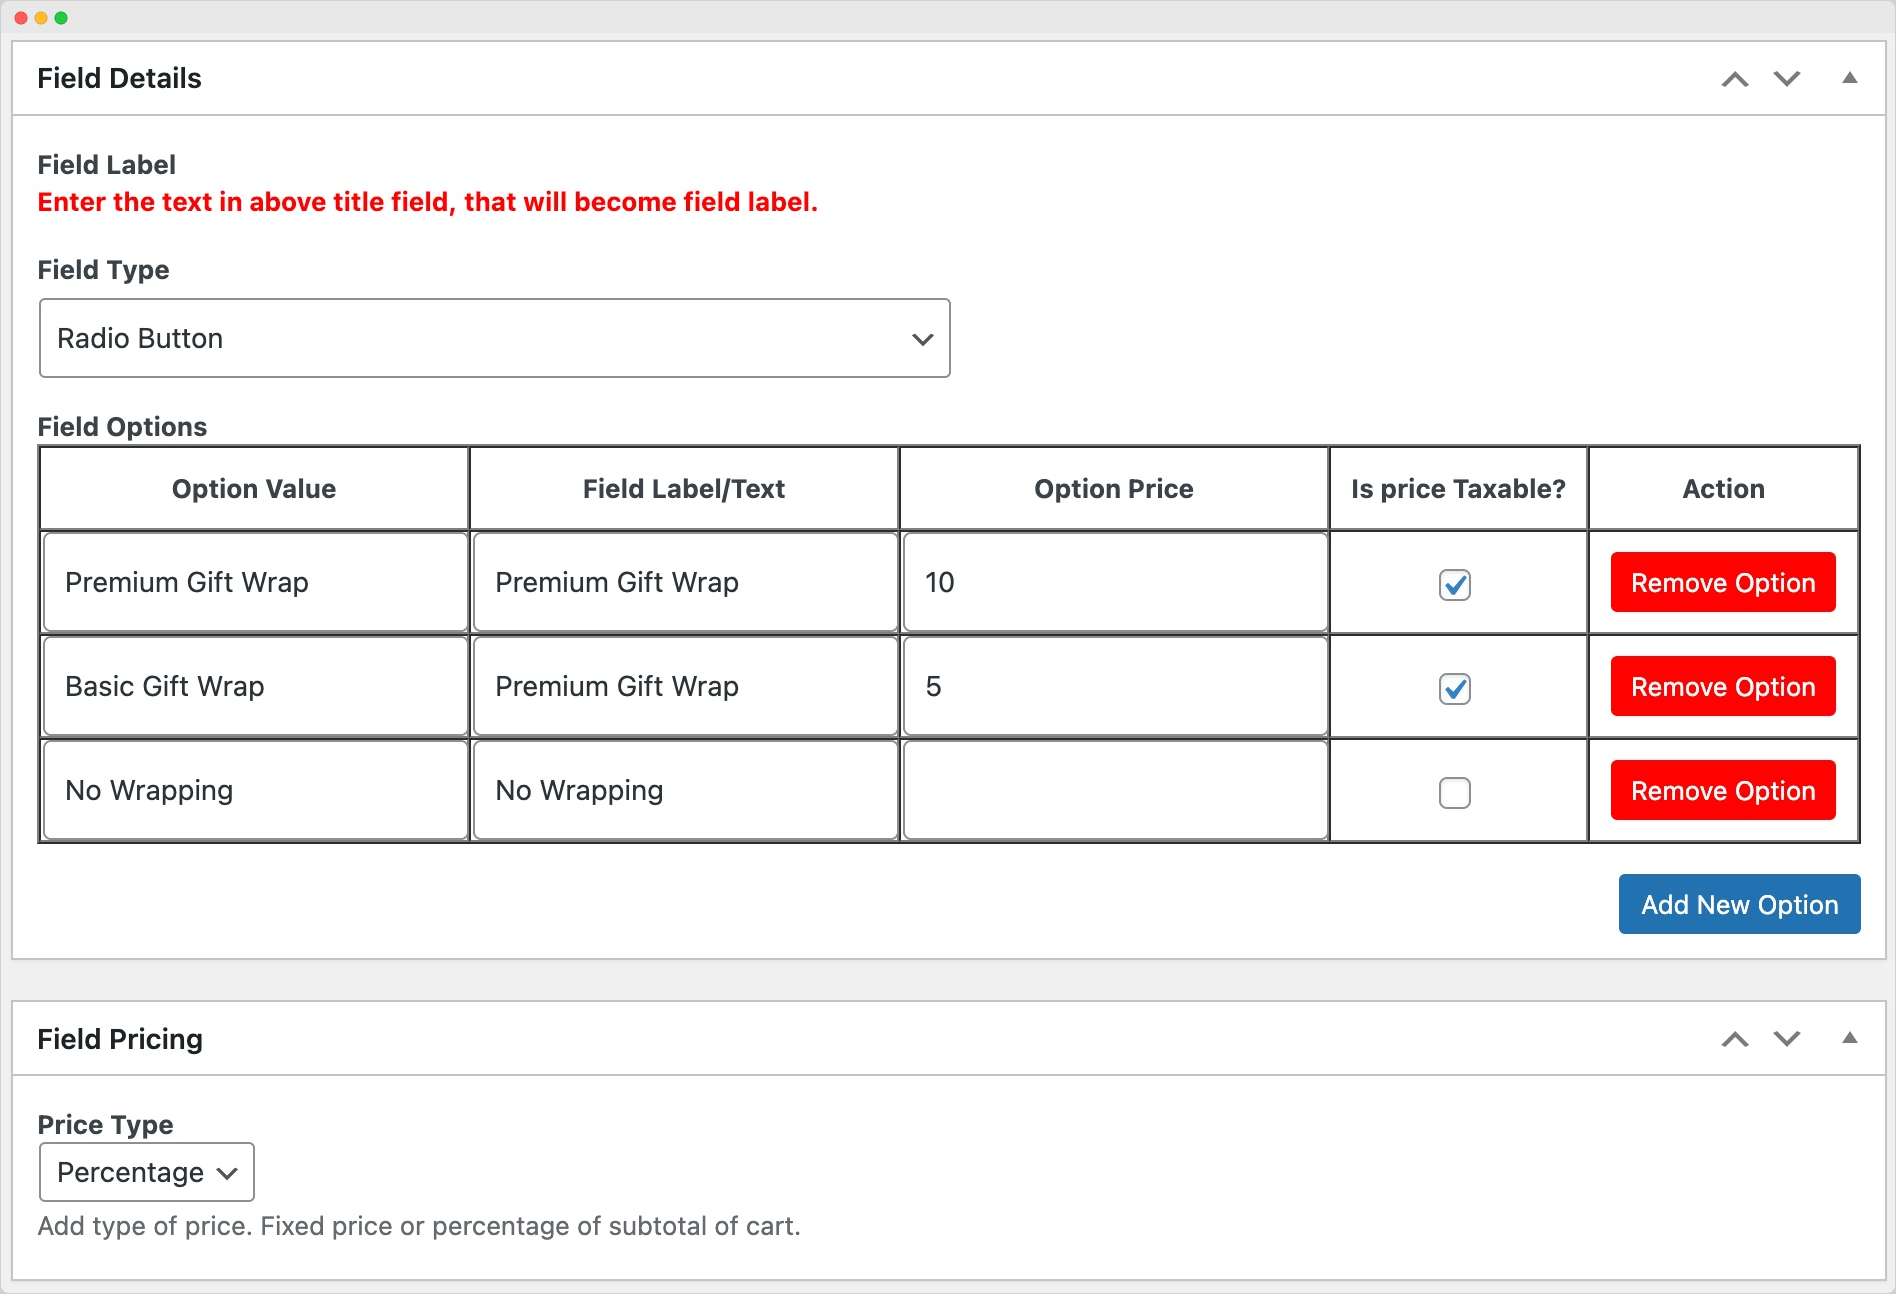The image size is (1896, 1294).
Task: Move Field Pricing panel down
Action: coord(1787,1039)
